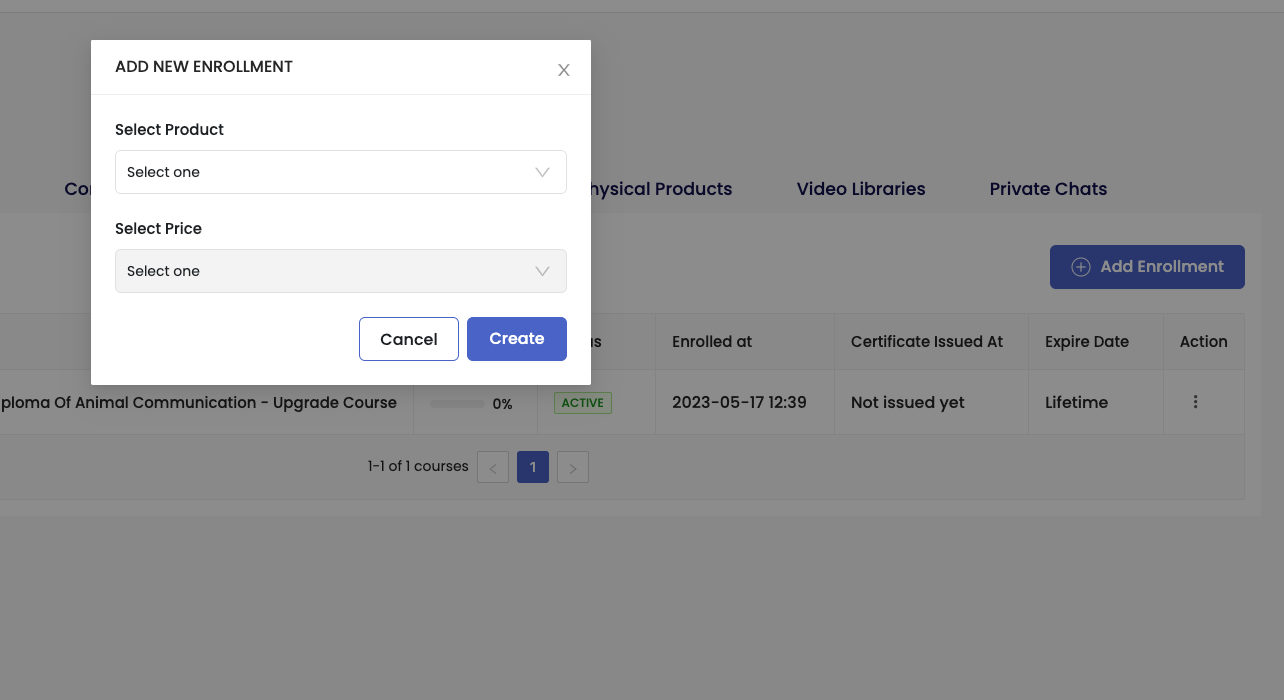
Task: Click the 0% course progress bar
Action: (457, 404)
